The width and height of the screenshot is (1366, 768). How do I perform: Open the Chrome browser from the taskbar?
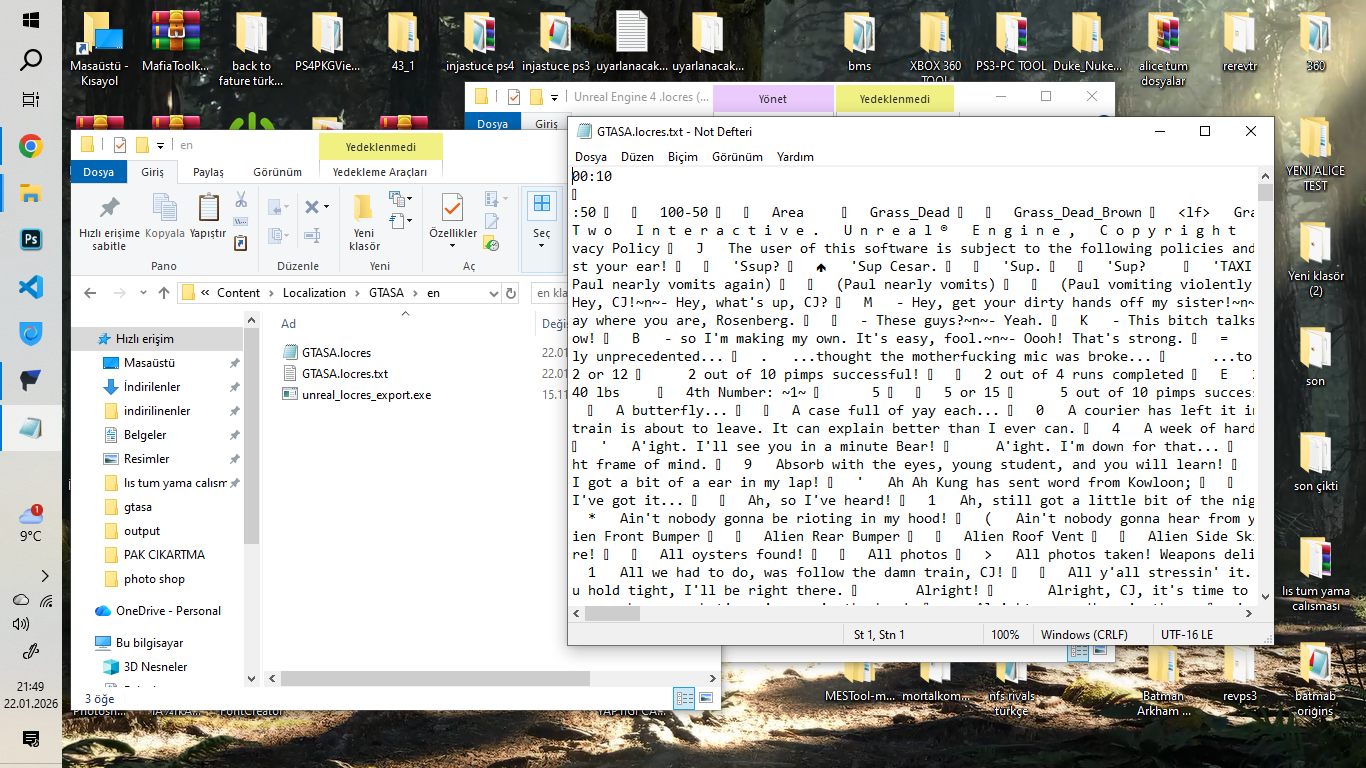[30, 147]
